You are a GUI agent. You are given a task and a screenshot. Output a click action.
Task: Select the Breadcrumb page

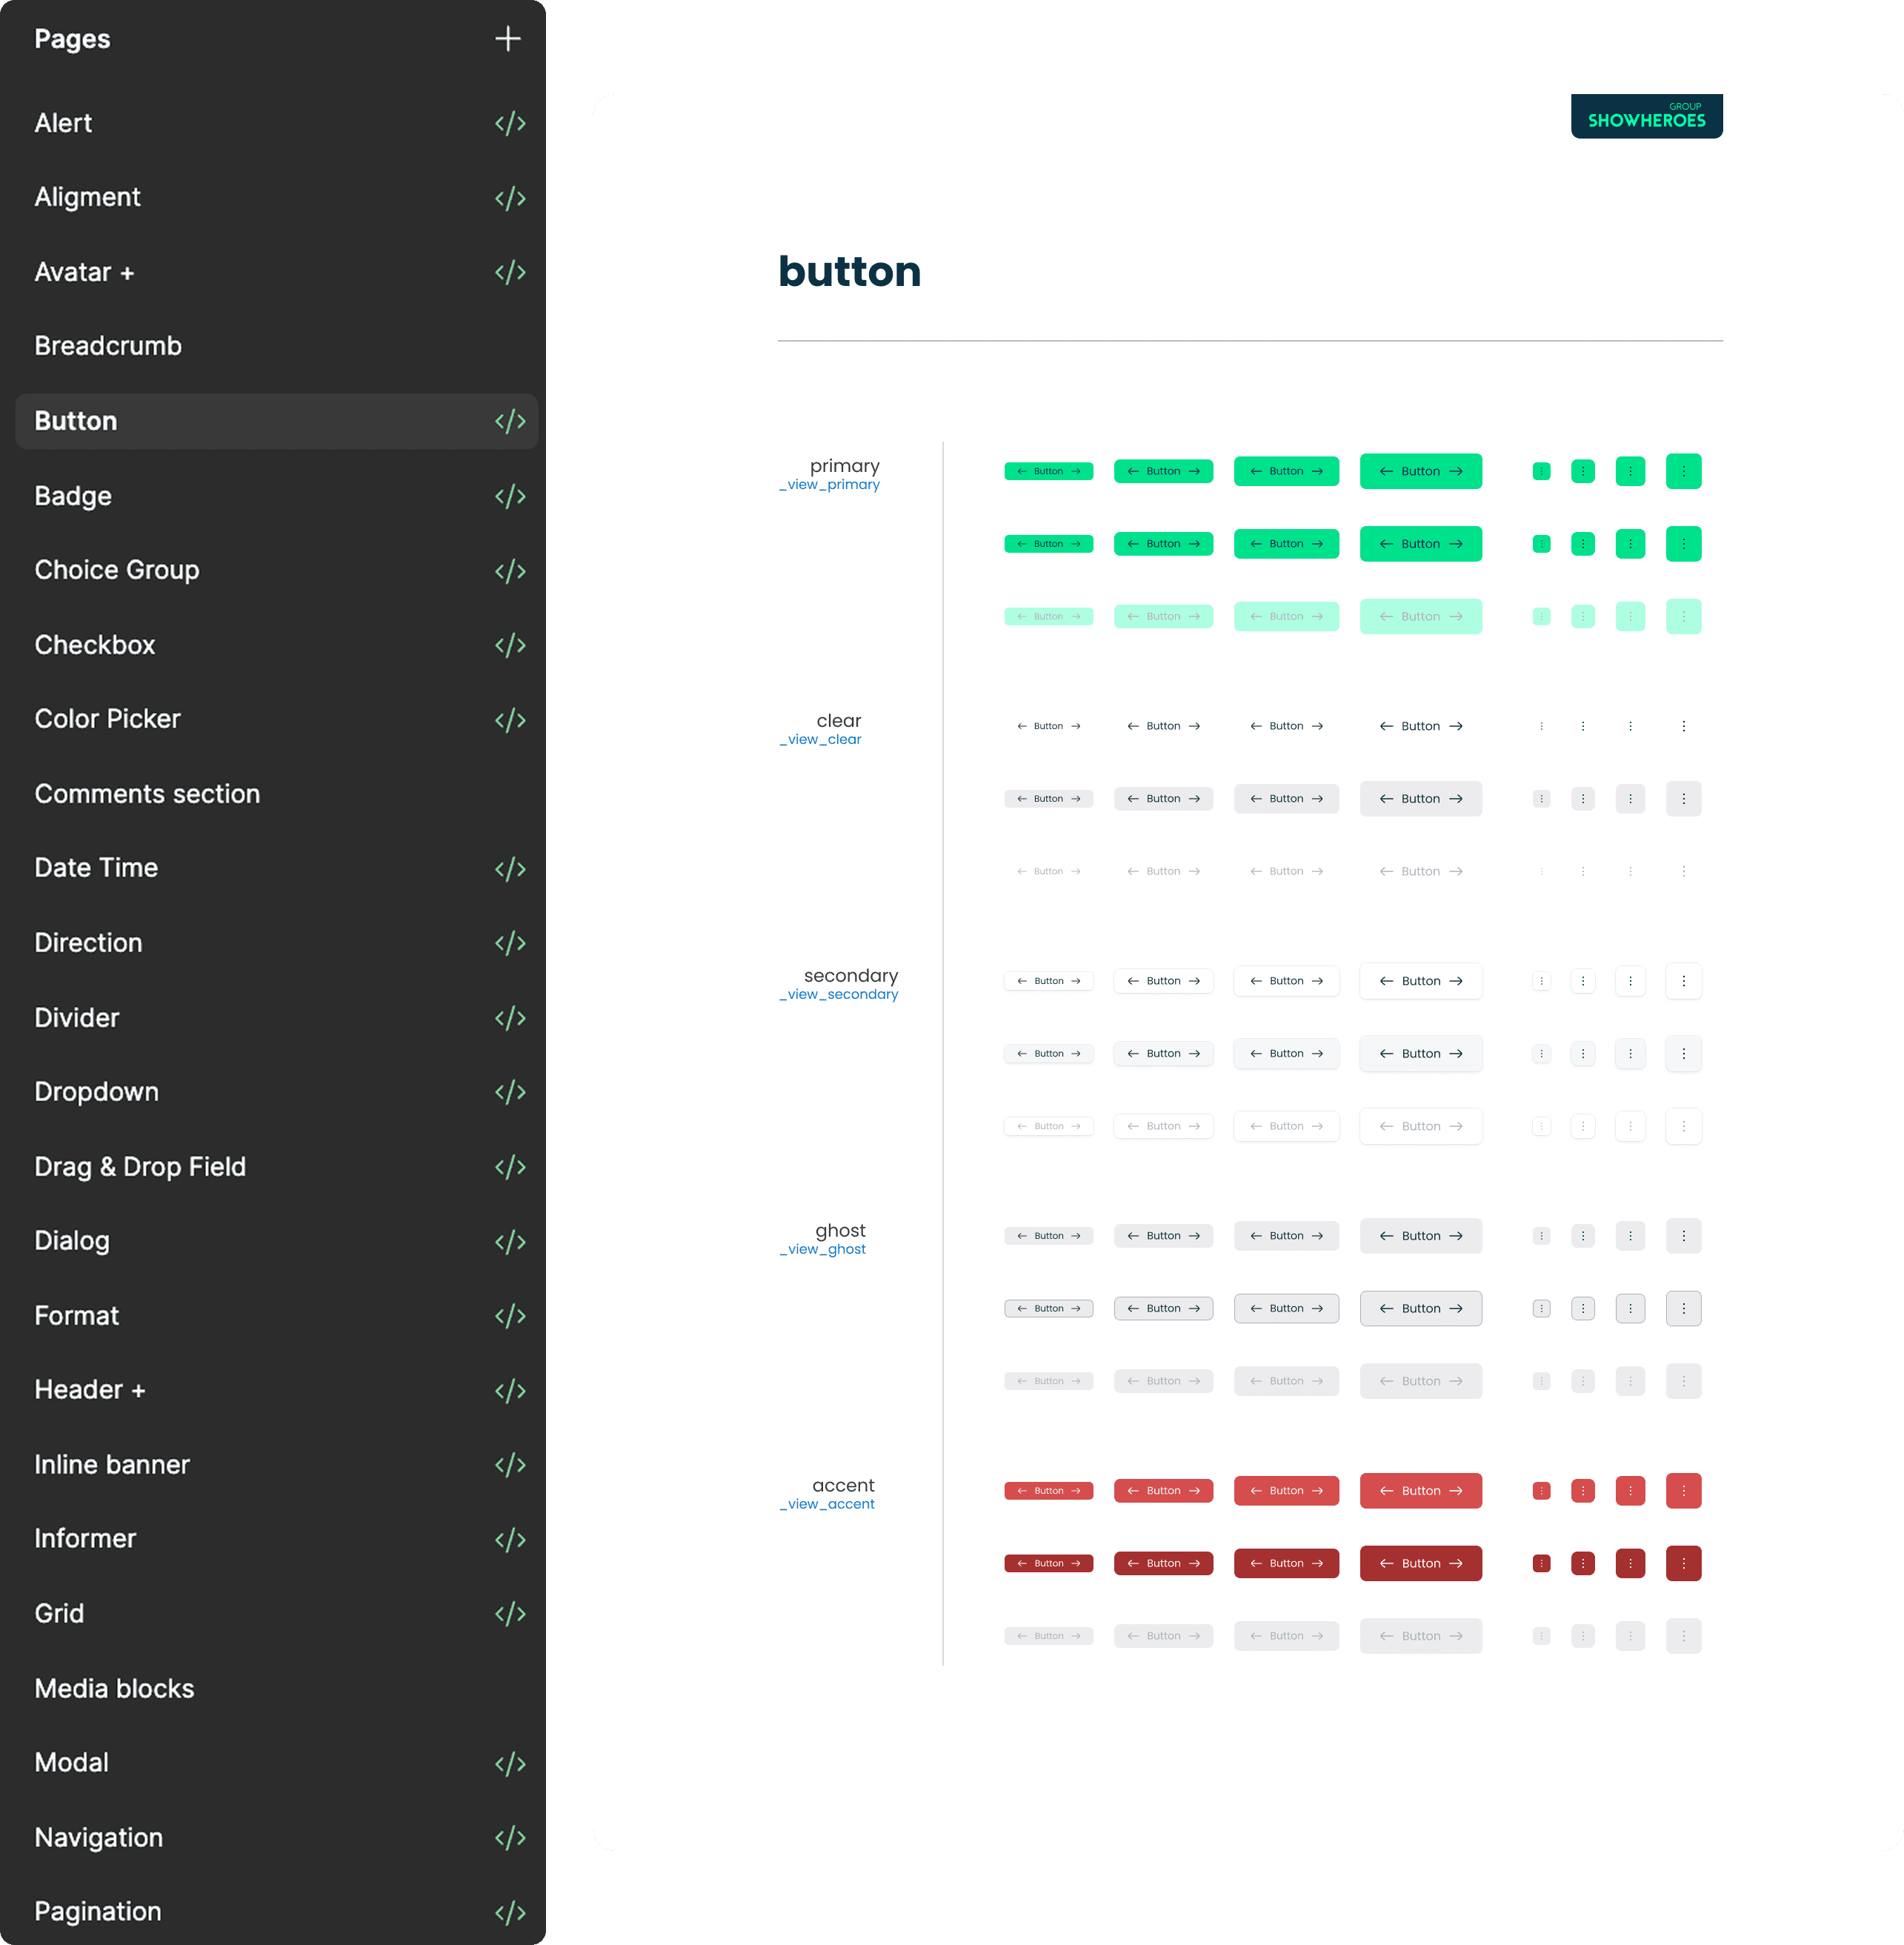108,346
